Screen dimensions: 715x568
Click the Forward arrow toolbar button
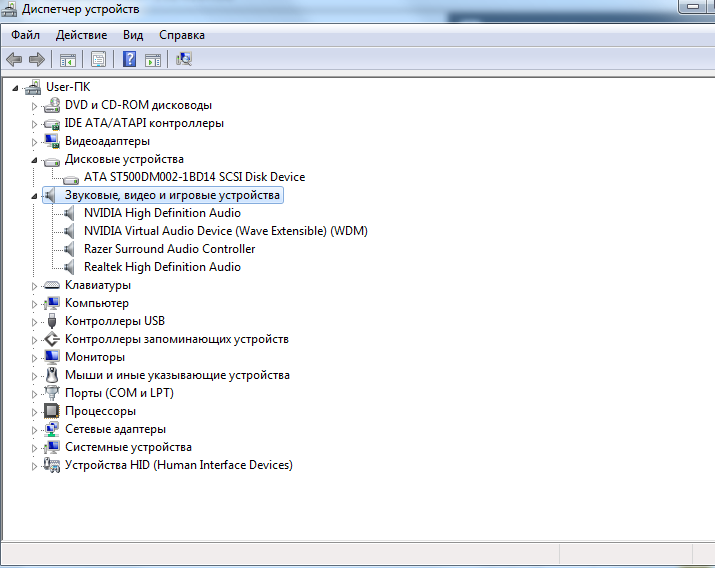coord(36,59)
